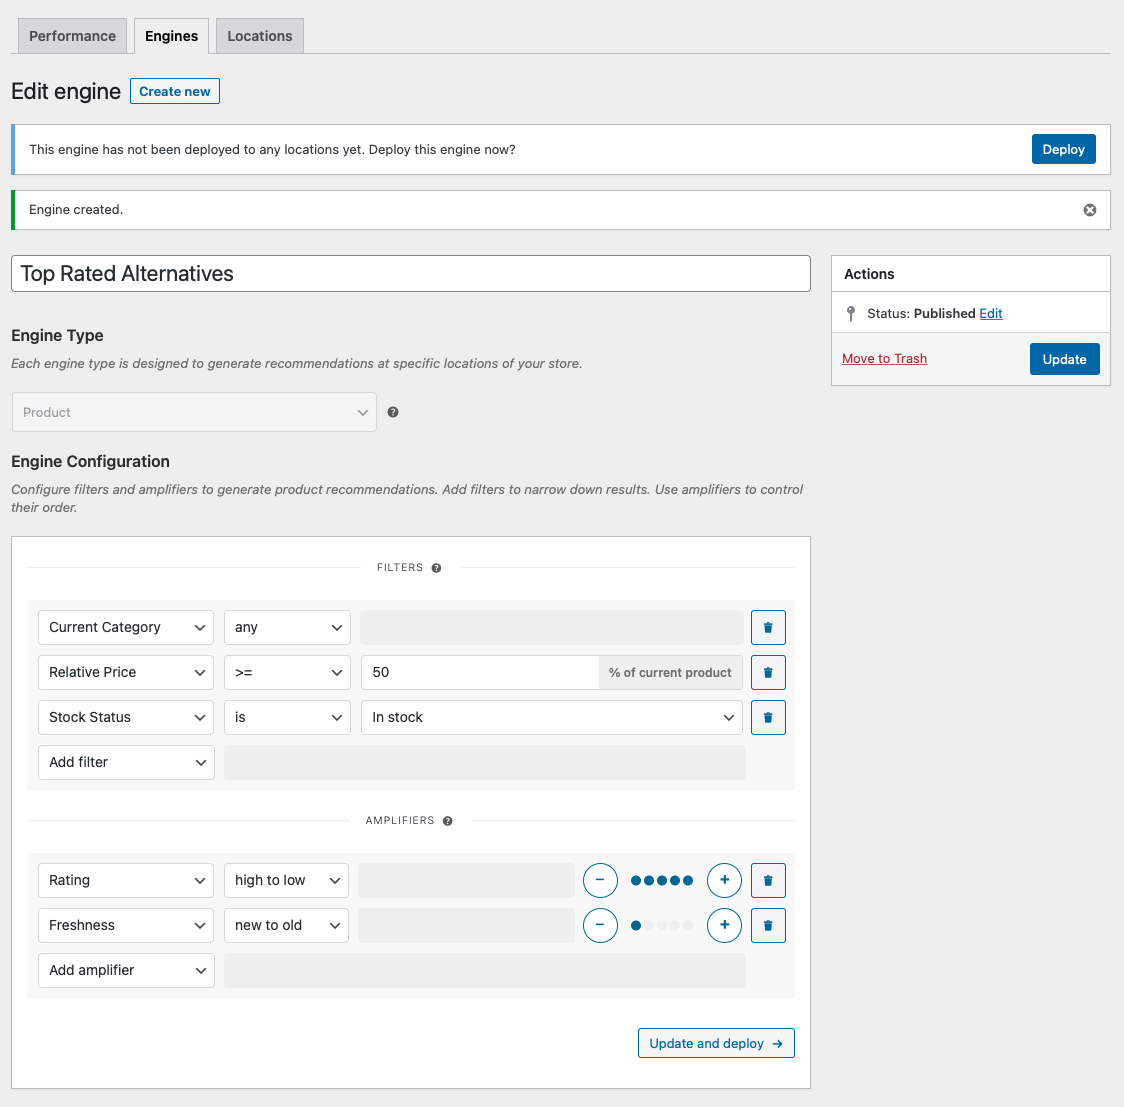The width and height of the screenshot is (1124, 1107).
Task: Delete the Rating amplifier
Action: (x=768, y=880)
